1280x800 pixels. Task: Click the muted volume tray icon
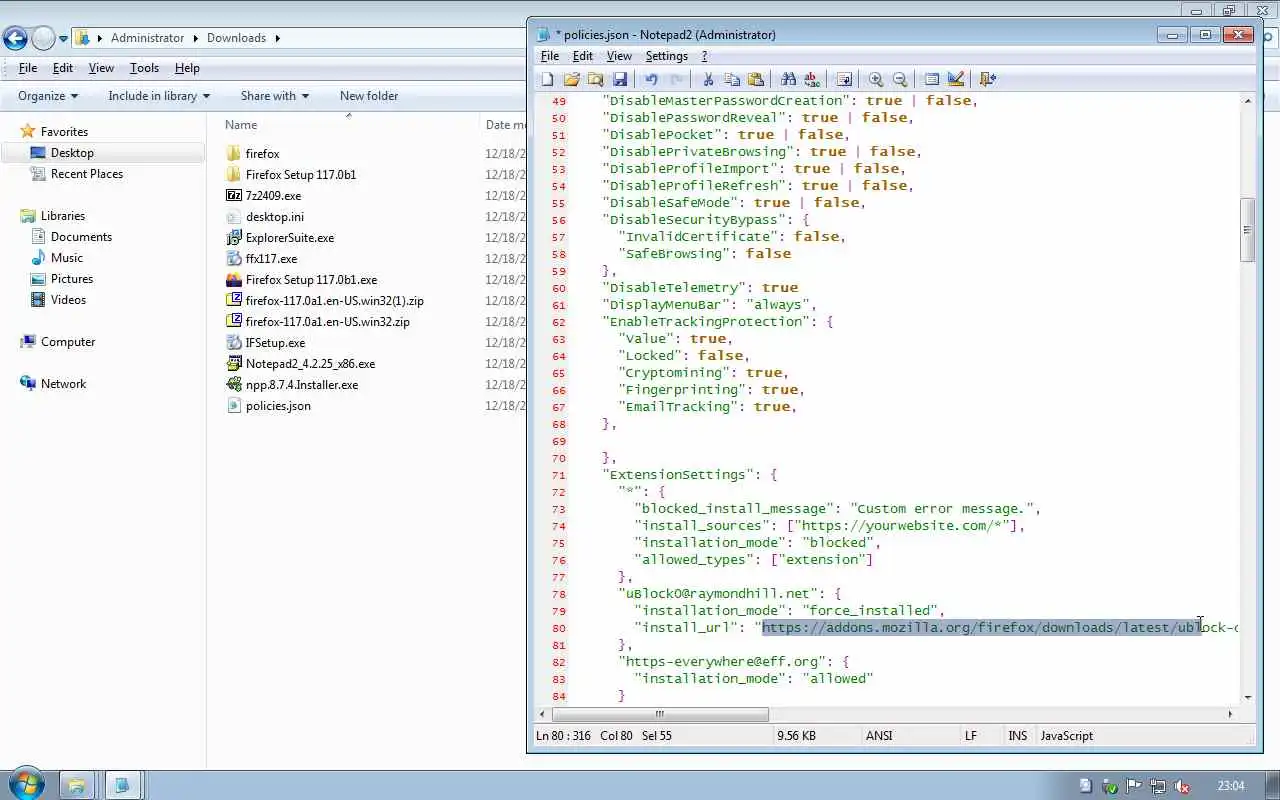(x=1181, y=786)
